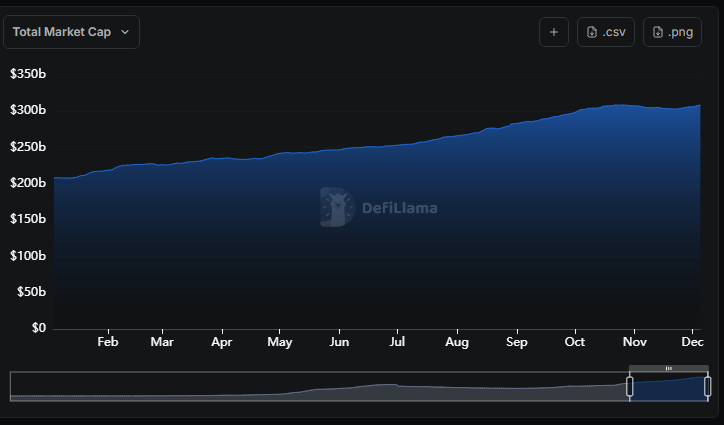Click the selected blue range in the chart navigator
The image size is (724, 425).
pyautogui.click(x=669, y=389)
